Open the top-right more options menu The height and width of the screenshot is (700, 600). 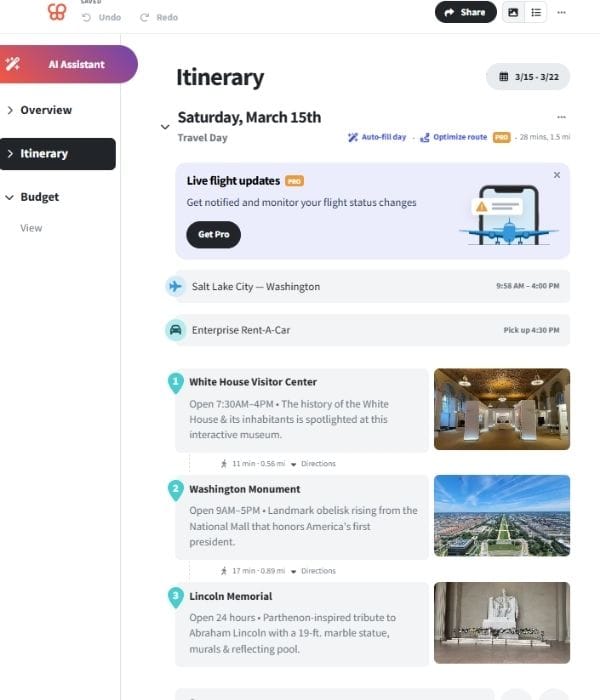coord(562,12)
